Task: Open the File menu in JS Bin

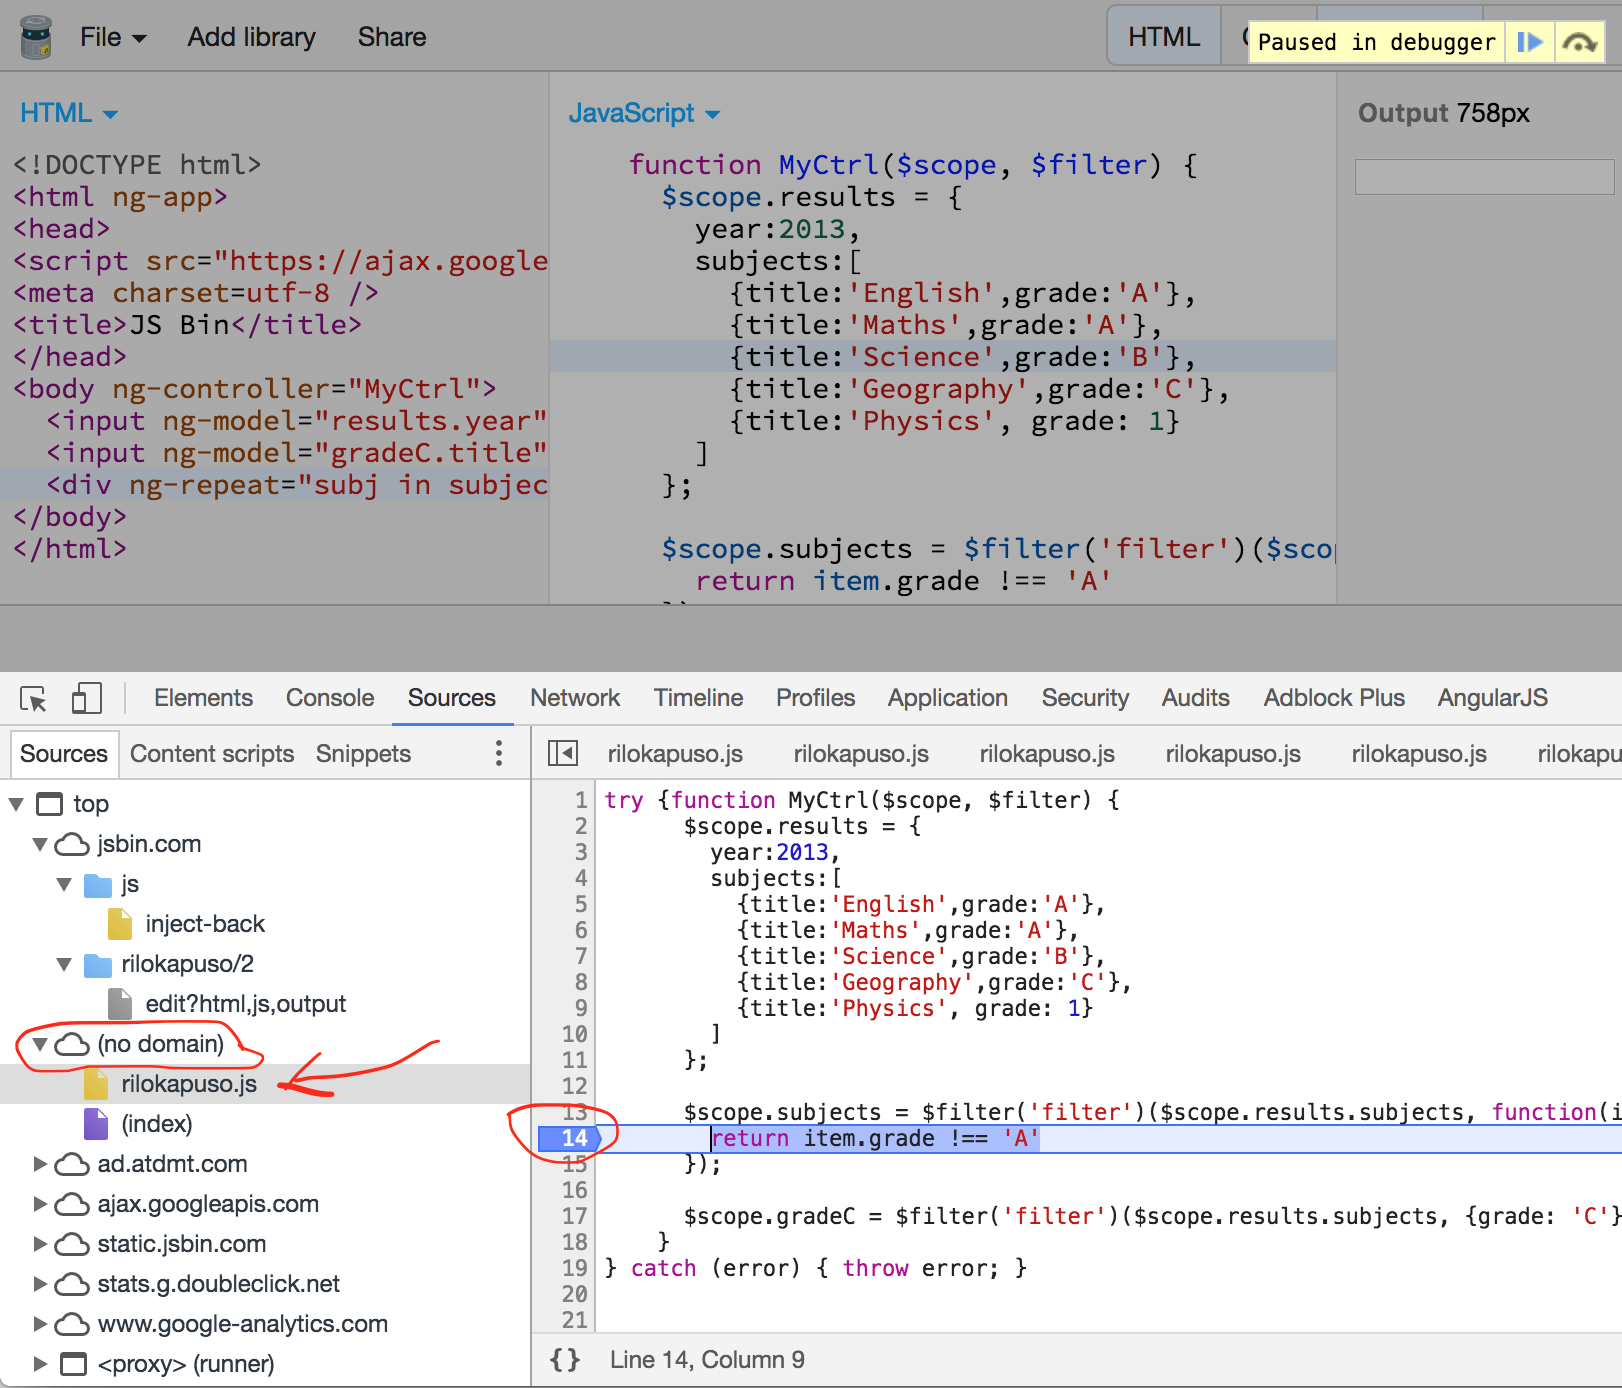Action: click(x=113, y=37)
